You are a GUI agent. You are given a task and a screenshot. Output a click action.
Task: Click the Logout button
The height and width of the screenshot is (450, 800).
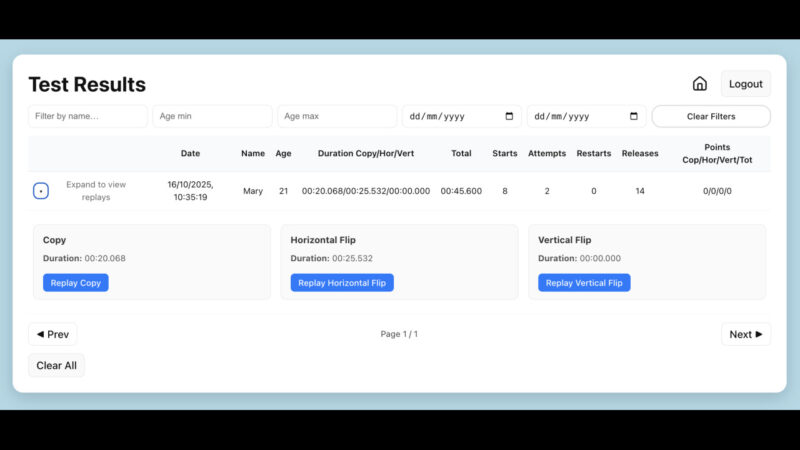745,84
